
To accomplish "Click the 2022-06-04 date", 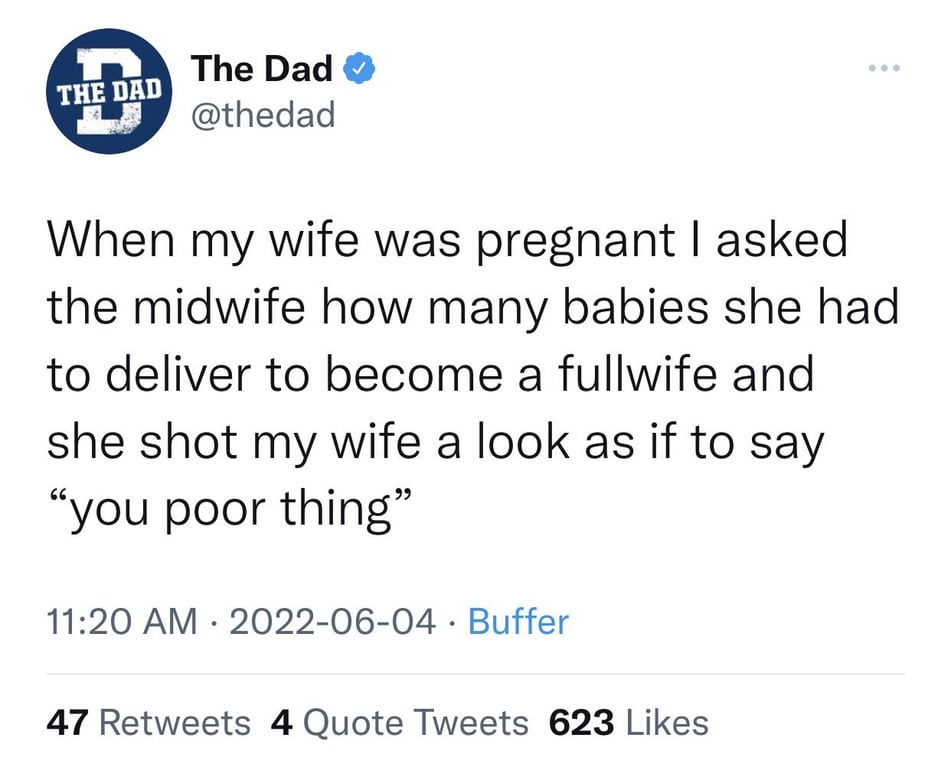I will click(x=333, y=621).
